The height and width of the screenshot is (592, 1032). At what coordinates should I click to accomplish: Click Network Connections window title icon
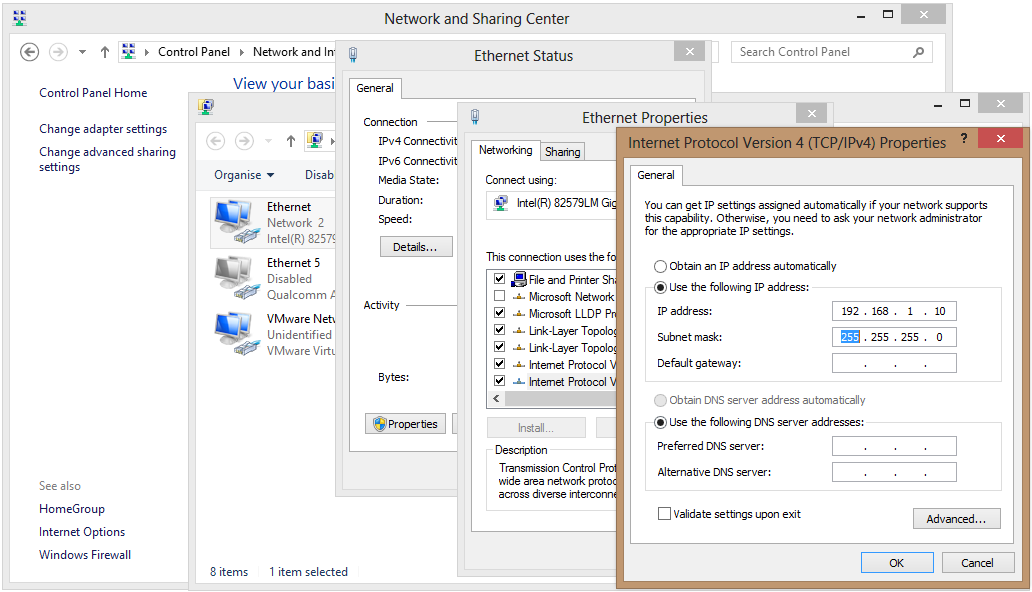[x=206, y=106]
